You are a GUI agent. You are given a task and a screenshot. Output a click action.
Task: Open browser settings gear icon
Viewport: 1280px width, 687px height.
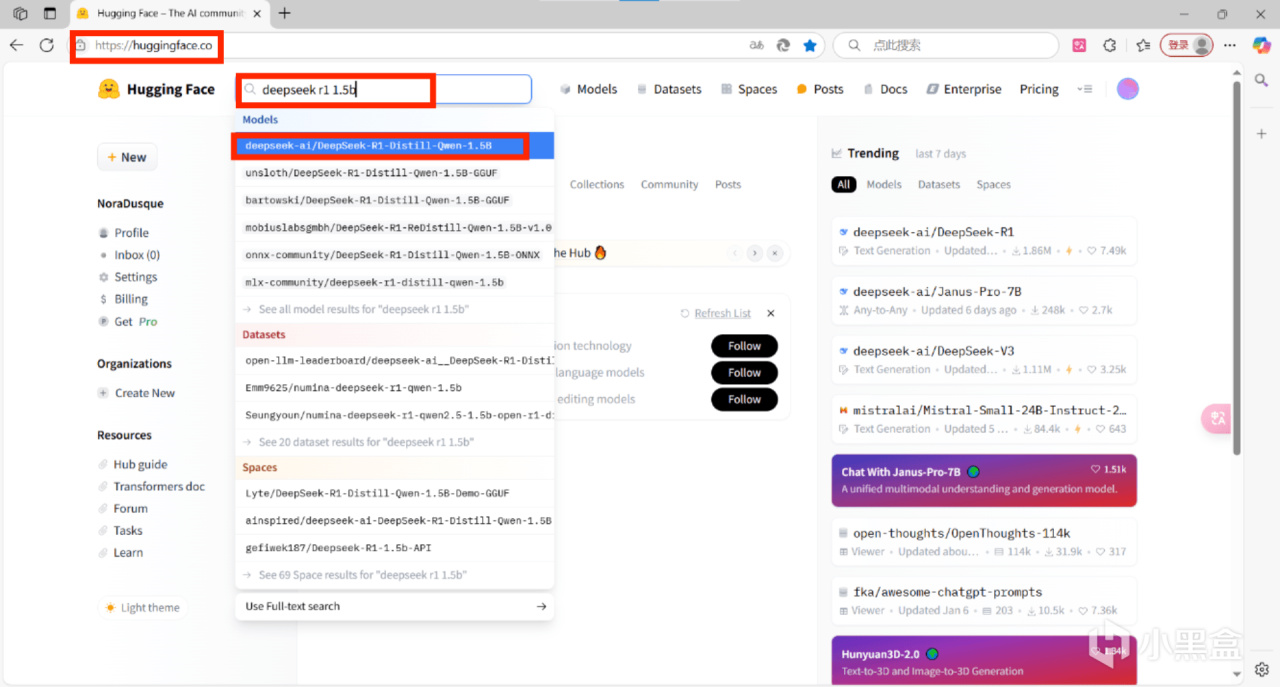click(x=1261, y=669)
